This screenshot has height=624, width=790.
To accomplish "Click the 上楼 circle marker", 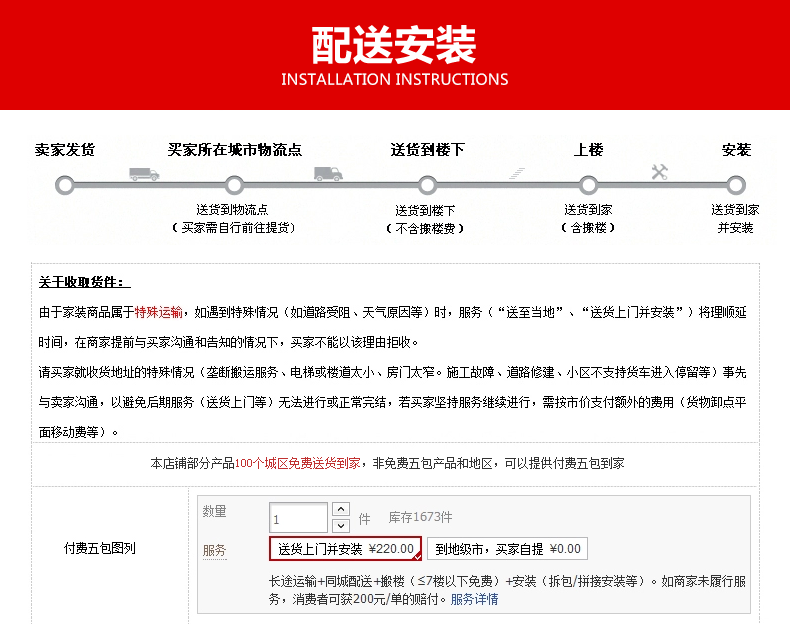I will (588, 185).
